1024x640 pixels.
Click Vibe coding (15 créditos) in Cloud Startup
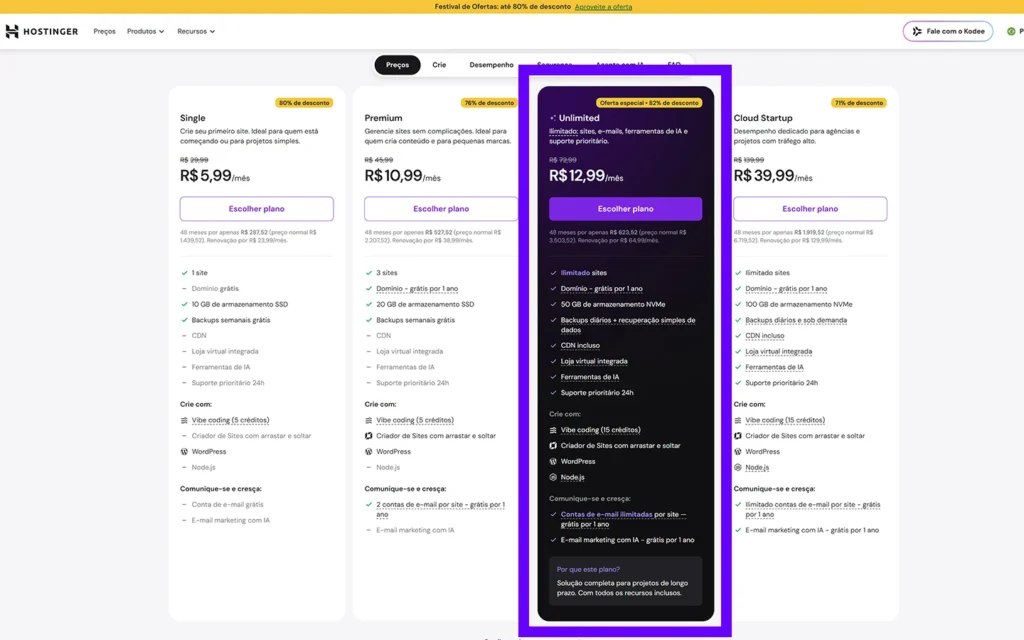point(785,420)
